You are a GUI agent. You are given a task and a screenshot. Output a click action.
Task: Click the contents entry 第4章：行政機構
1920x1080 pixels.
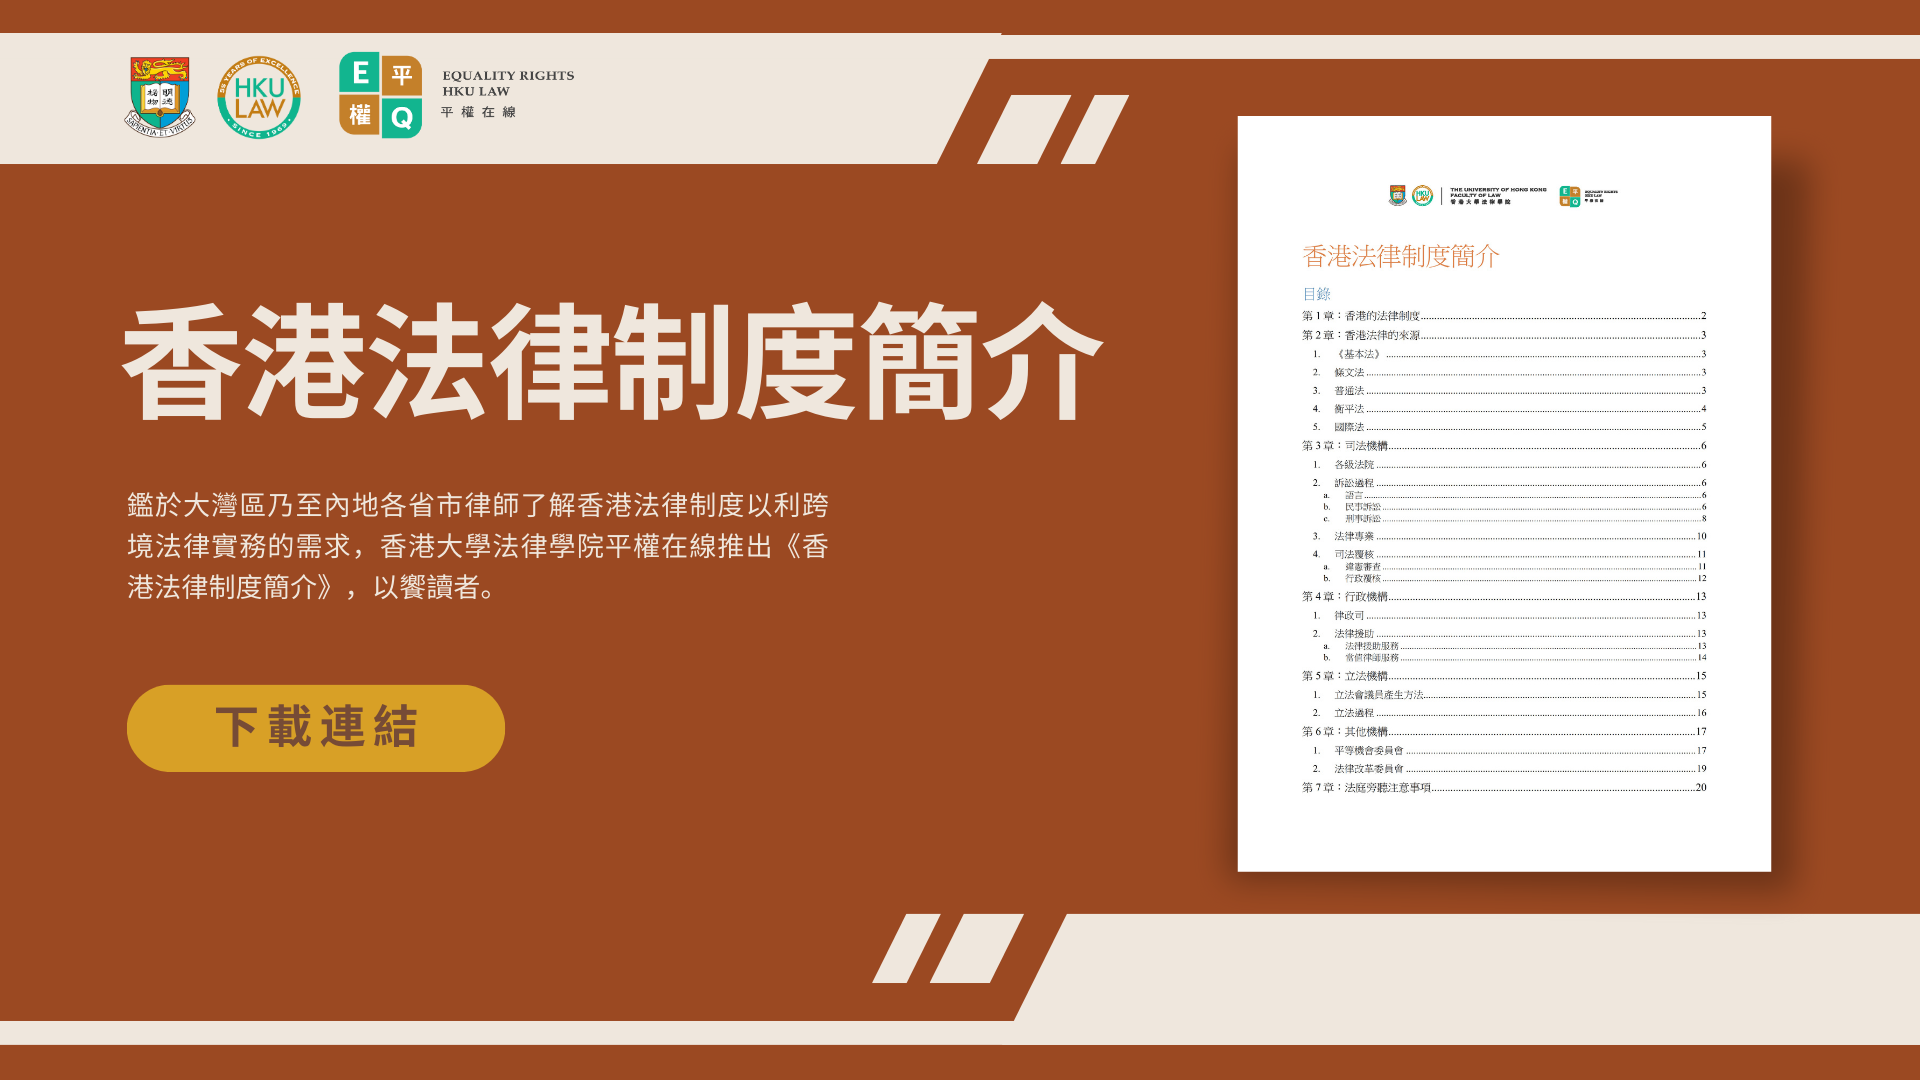[1504, 597]
